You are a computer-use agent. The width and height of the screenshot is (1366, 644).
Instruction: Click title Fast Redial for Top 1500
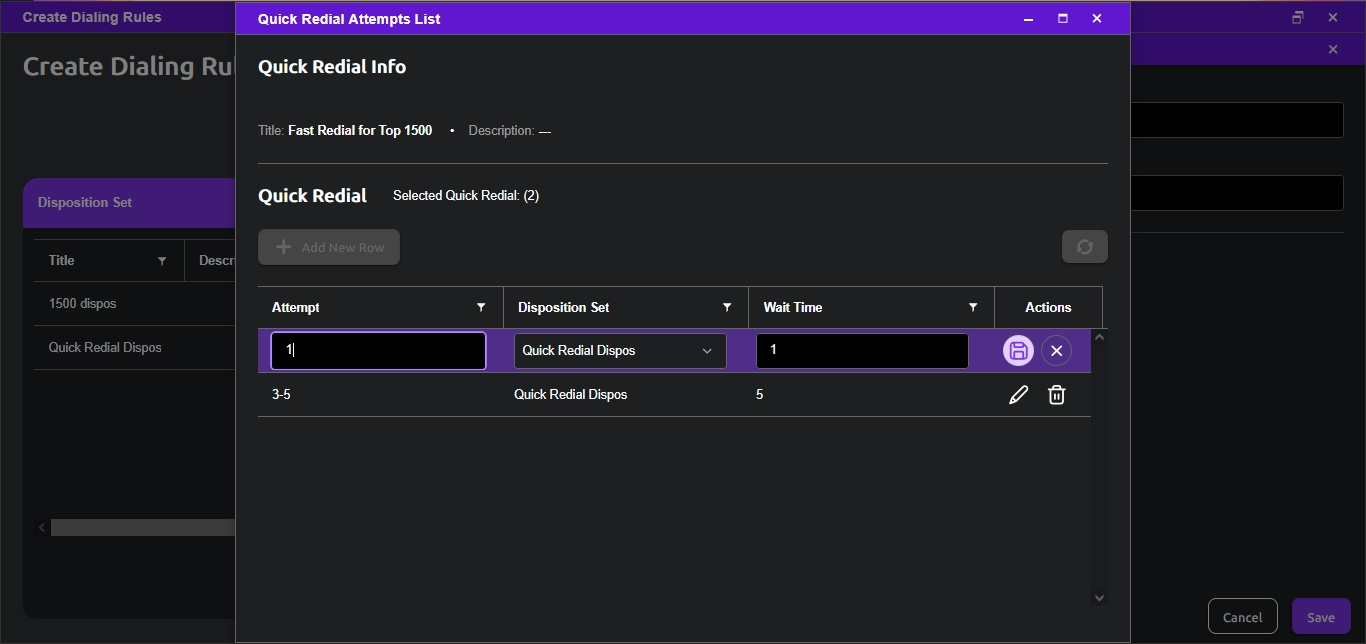(360, 131)
